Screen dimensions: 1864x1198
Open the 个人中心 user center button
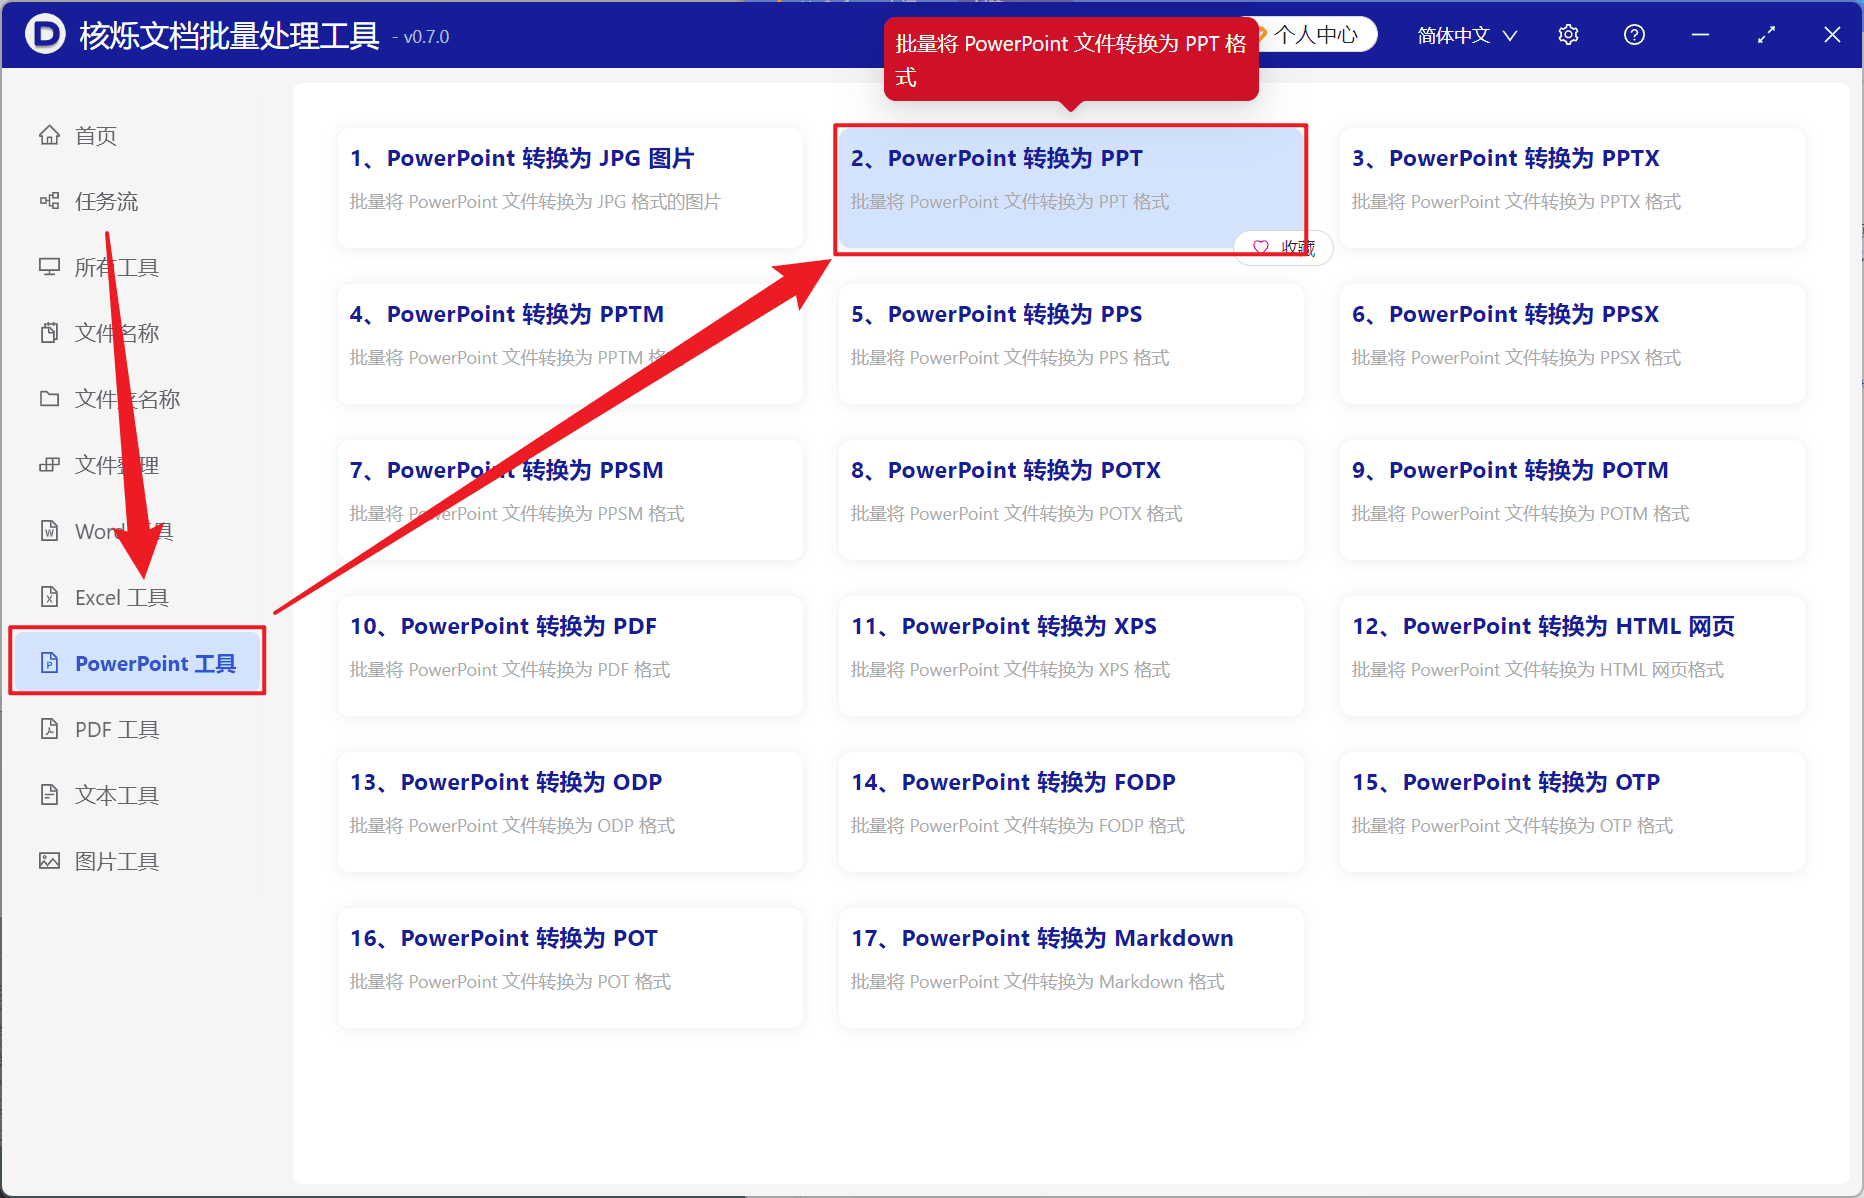(x=1314, y=35)
